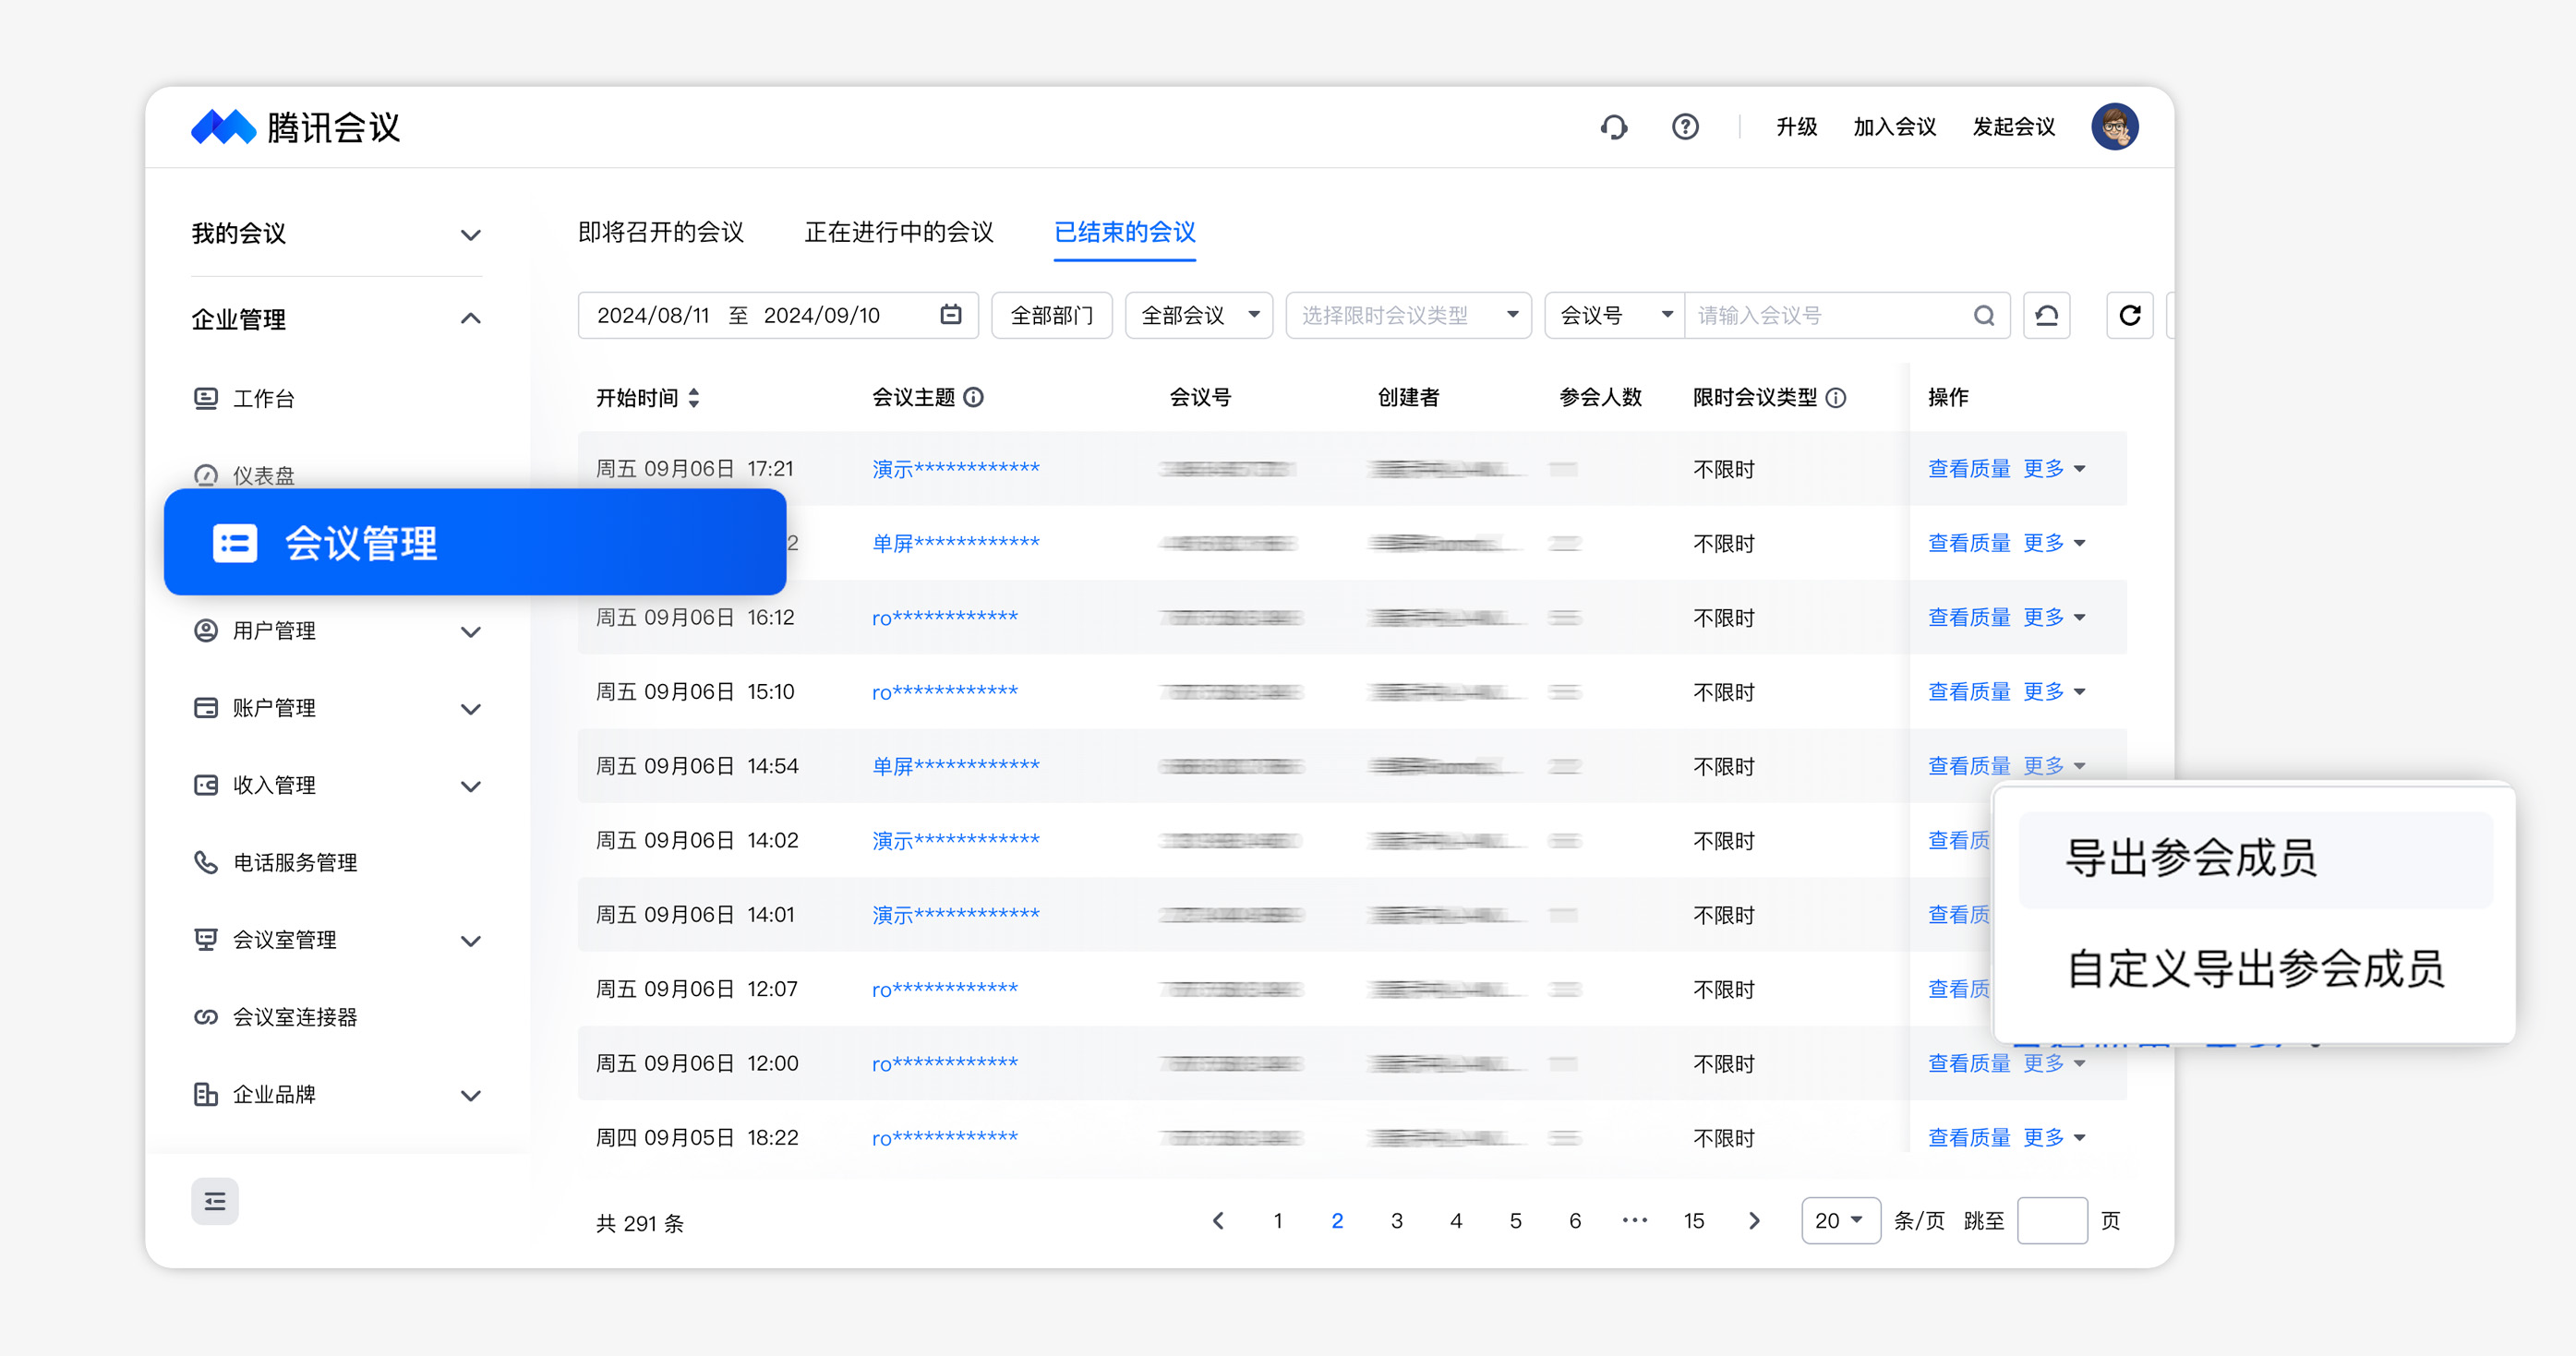
Task: Sort by 开始时间 column arrows
Action: [694, 398]
